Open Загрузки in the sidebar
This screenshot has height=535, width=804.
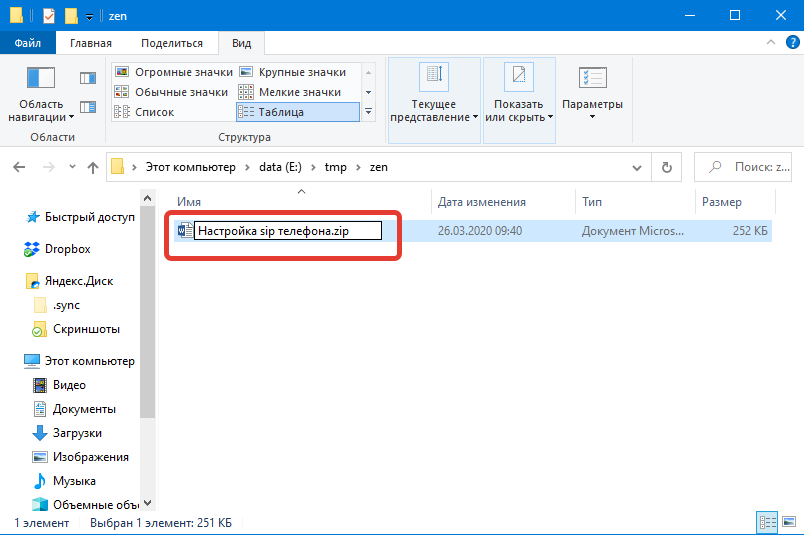point(67,433)
